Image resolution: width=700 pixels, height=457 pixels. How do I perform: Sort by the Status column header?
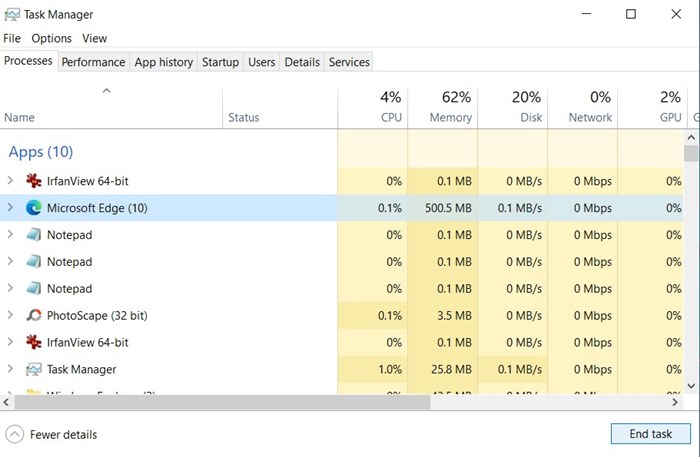coord(280,108)
